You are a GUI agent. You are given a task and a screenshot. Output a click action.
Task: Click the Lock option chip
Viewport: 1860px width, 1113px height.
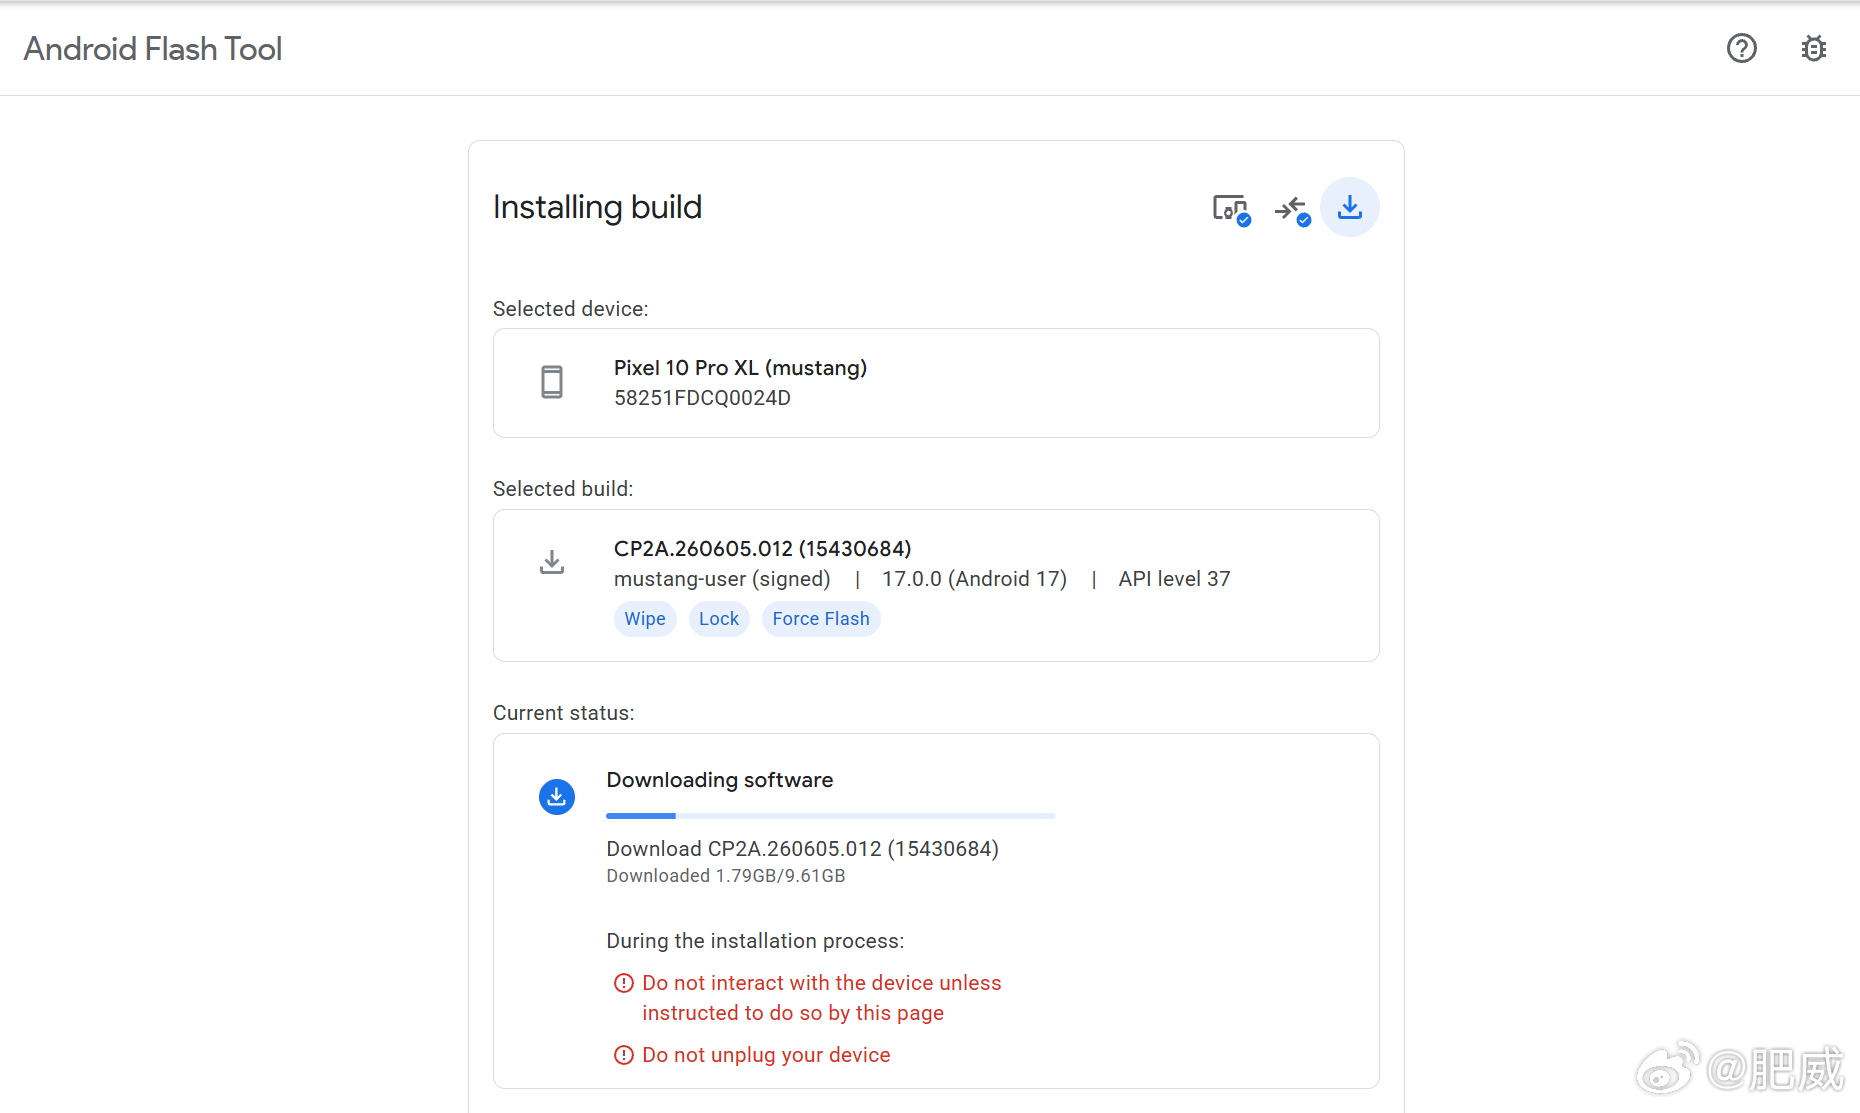(719, 619)
